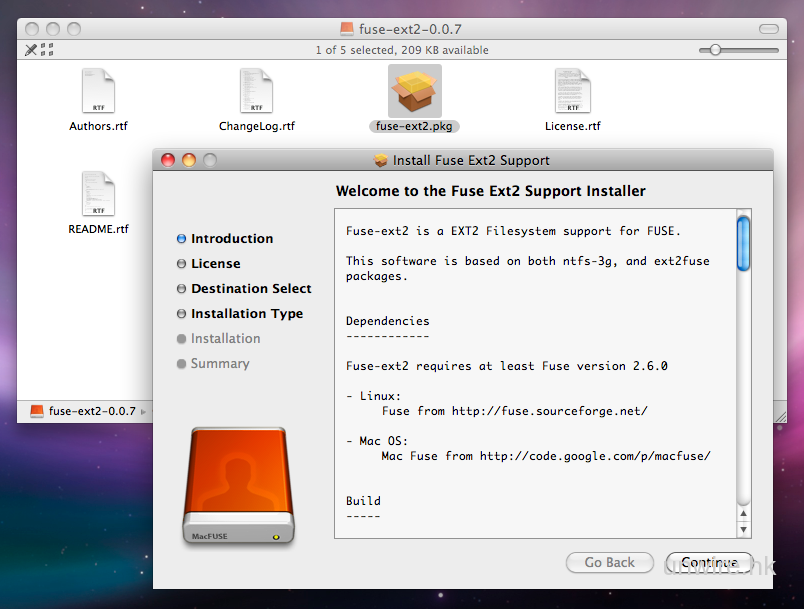
Task: Click the package icon in installer title bar
Action: [x=380, y=160]
